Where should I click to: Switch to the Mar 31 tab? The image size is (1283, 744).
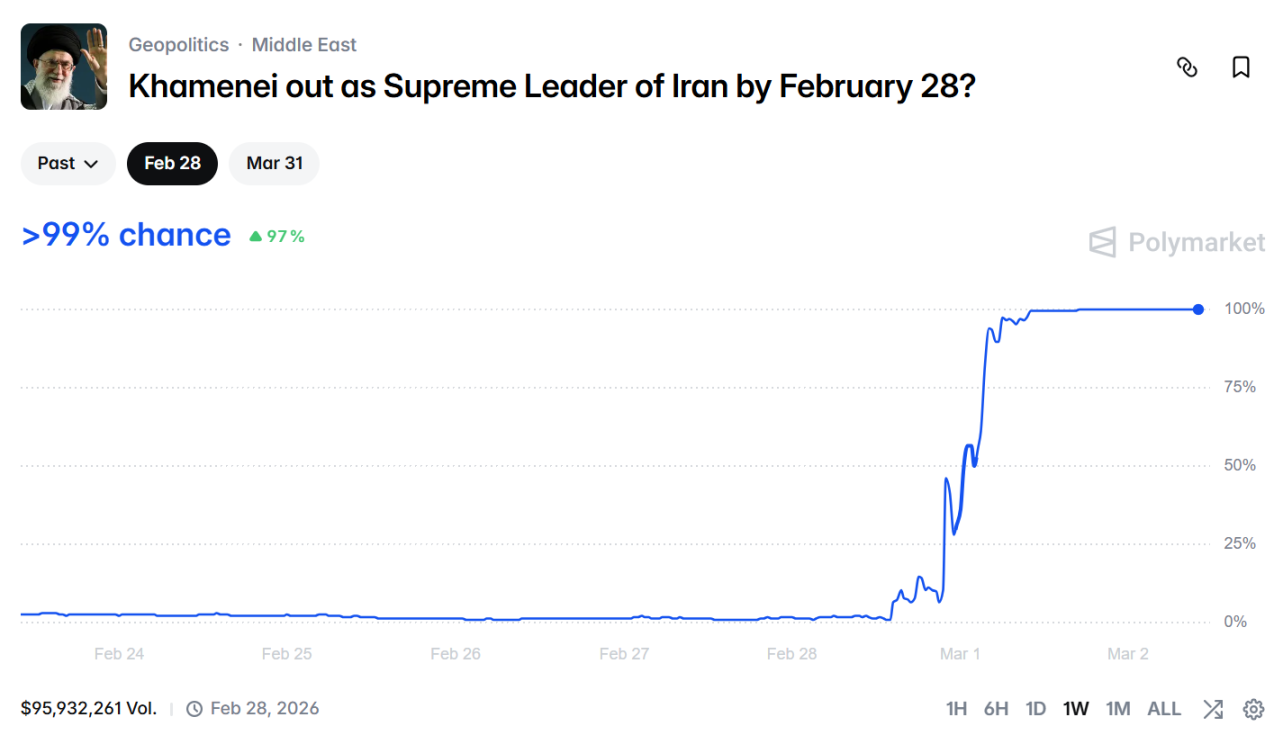[274, 163]
